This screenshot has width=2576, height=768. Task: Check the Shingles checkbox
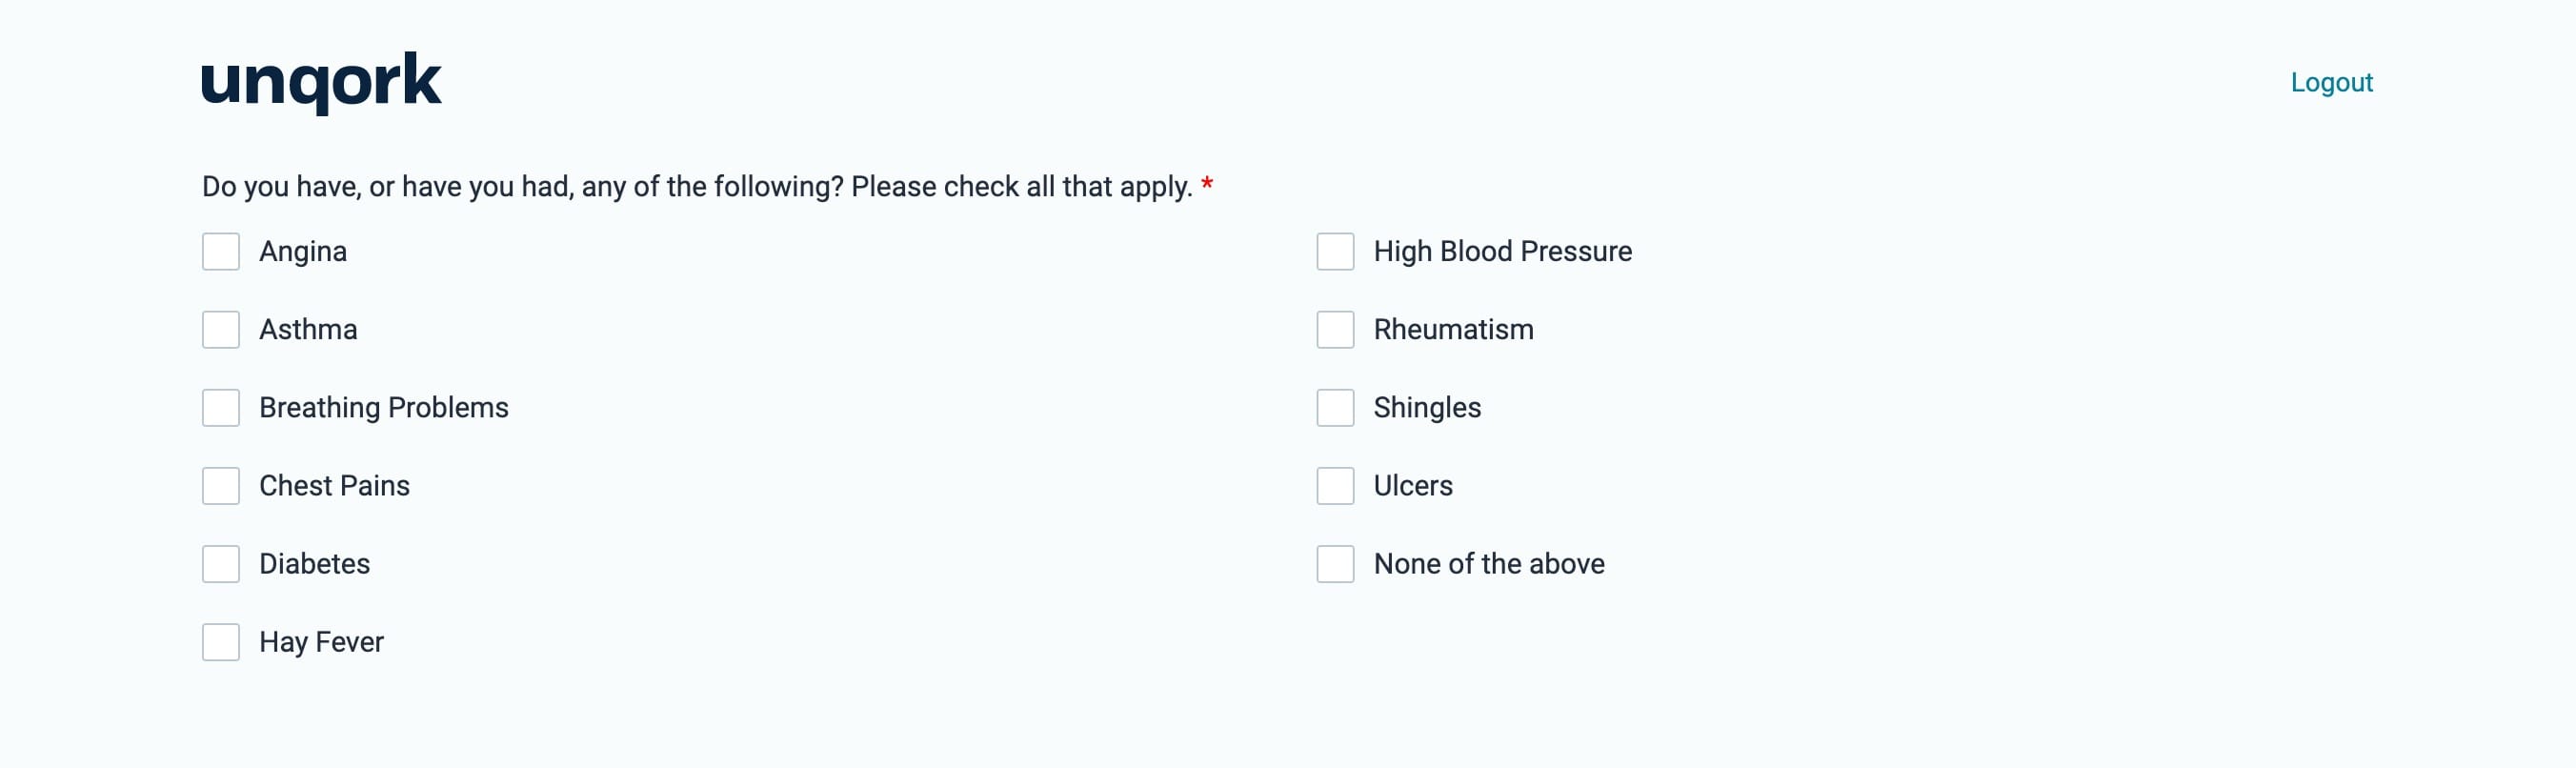click(1335, 408)
